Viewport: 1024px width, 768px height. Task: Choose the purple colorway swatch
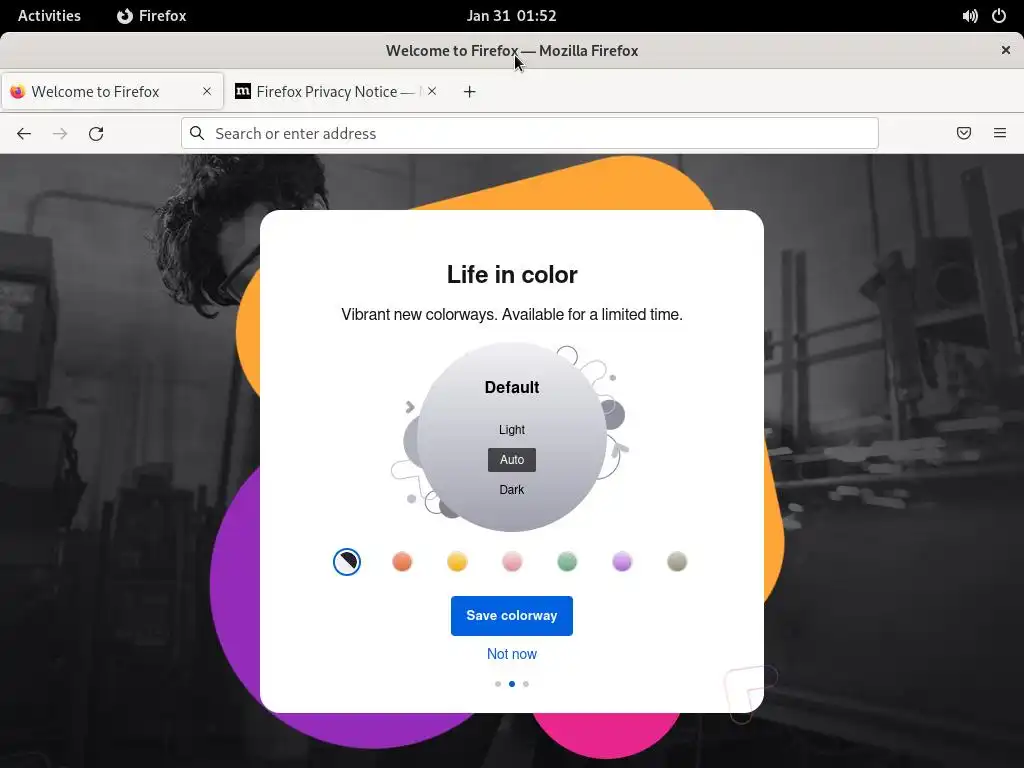coord(622,562)
